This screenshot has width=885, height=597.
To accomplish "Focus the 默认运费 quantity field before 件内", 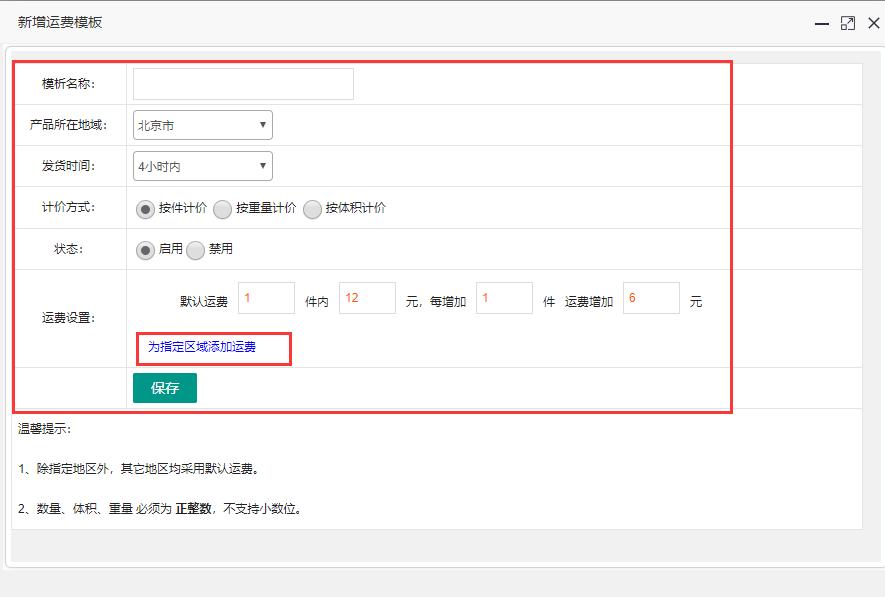I will coord(266,298).
